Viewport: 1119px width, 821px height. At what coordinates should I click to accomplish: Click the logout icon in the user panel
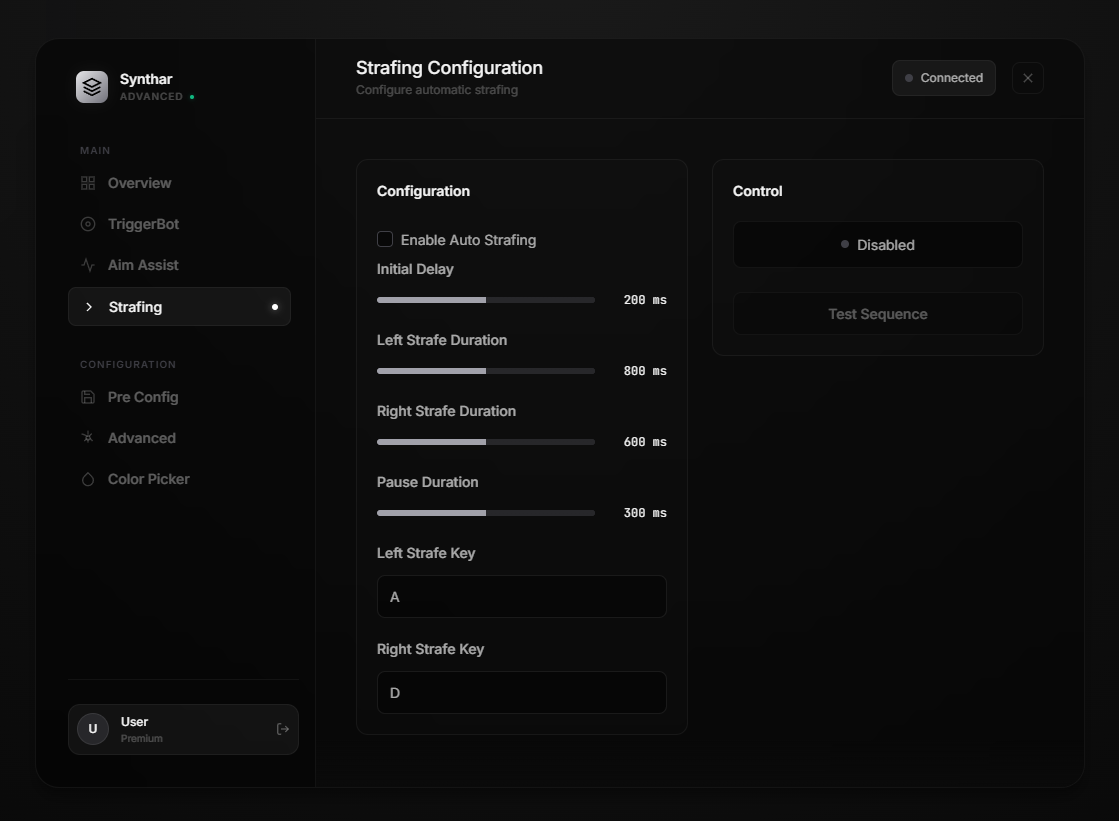(x=283, y=729)
